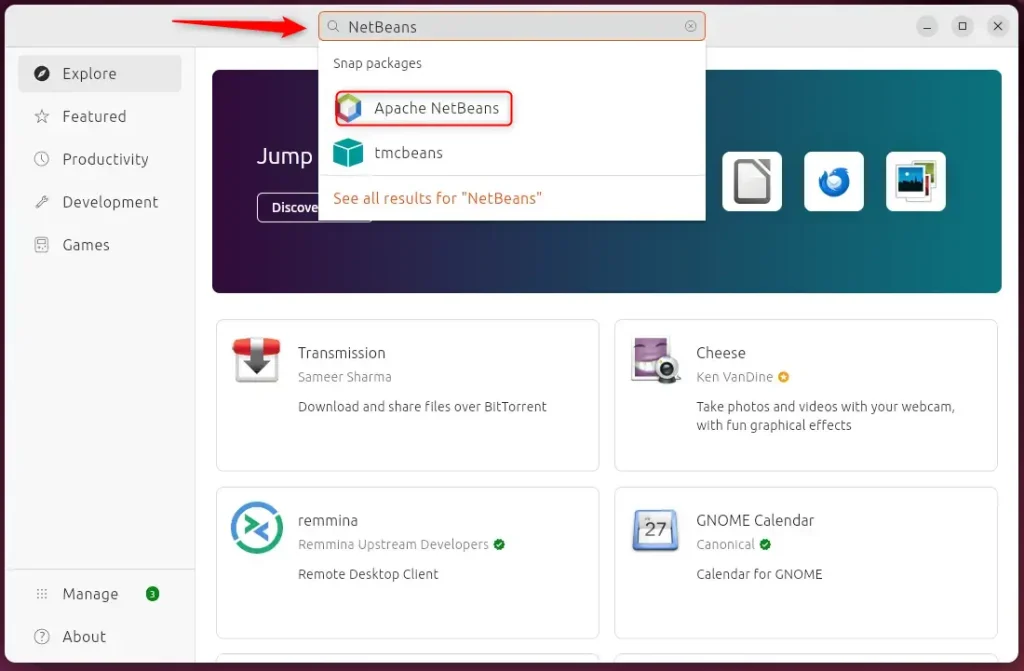Click Ken VanDine star badge
This screenshot has height=671, width=1024.
784,377
